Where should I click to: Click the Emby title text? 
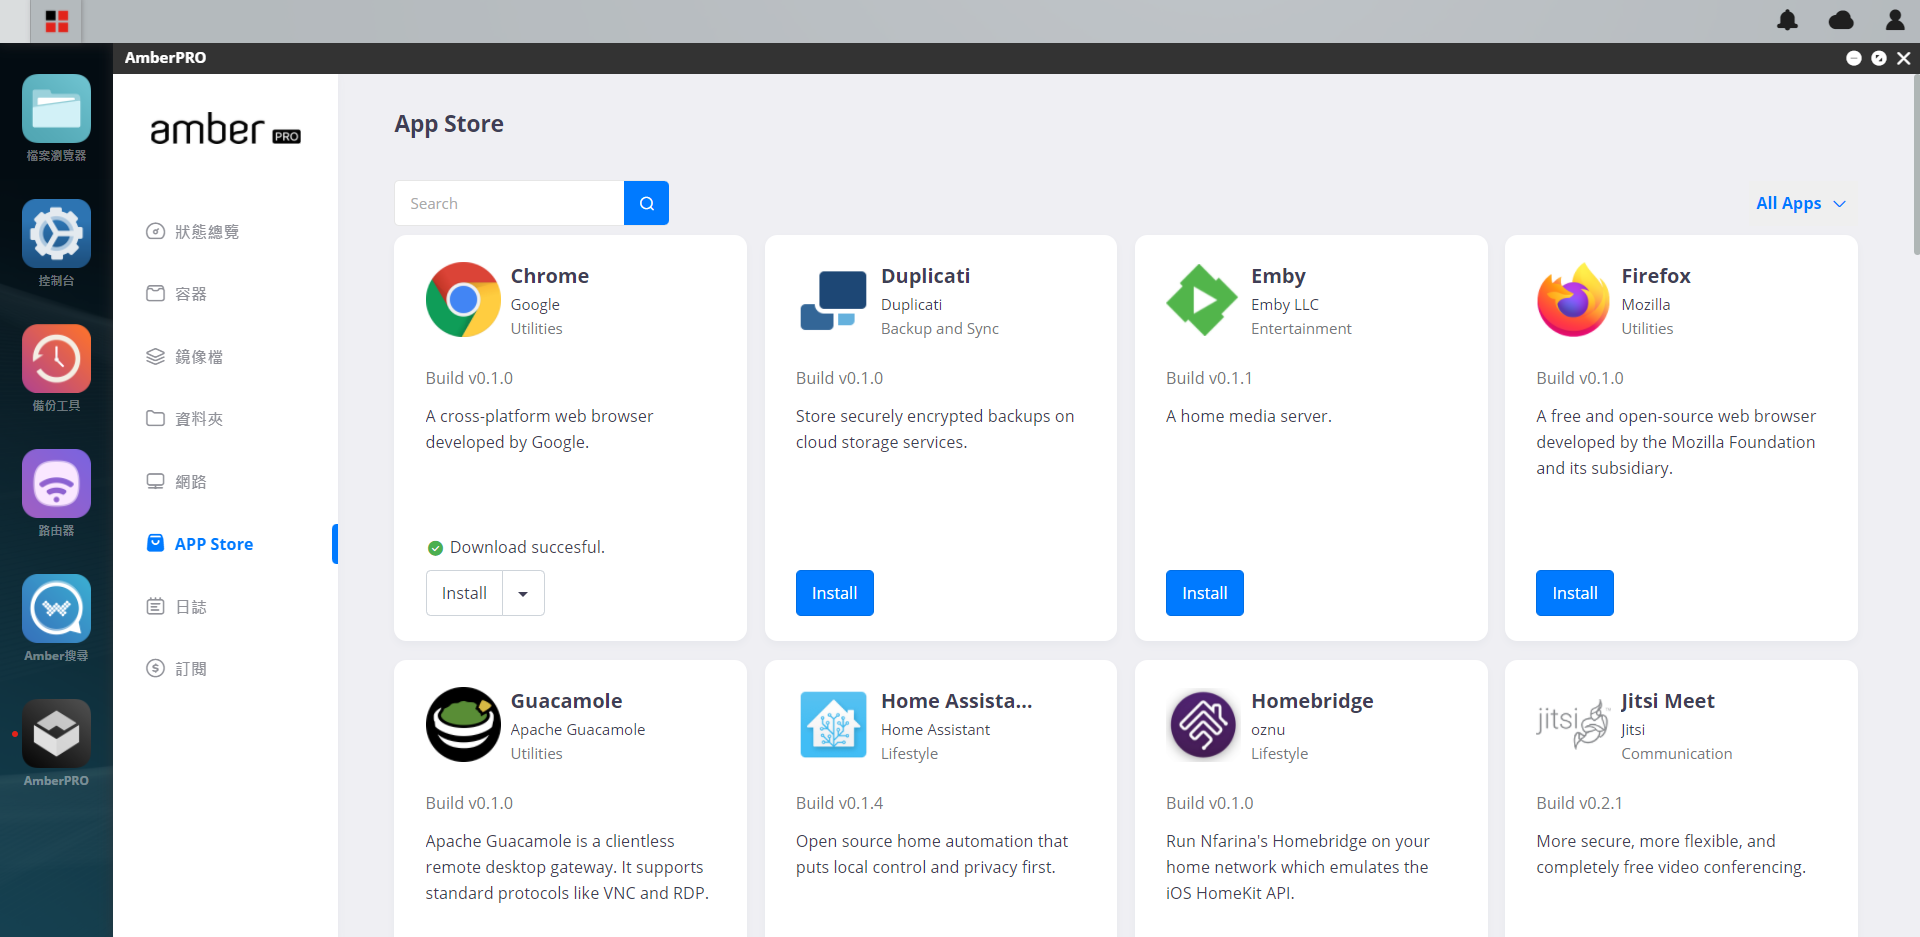(1278, 276)
